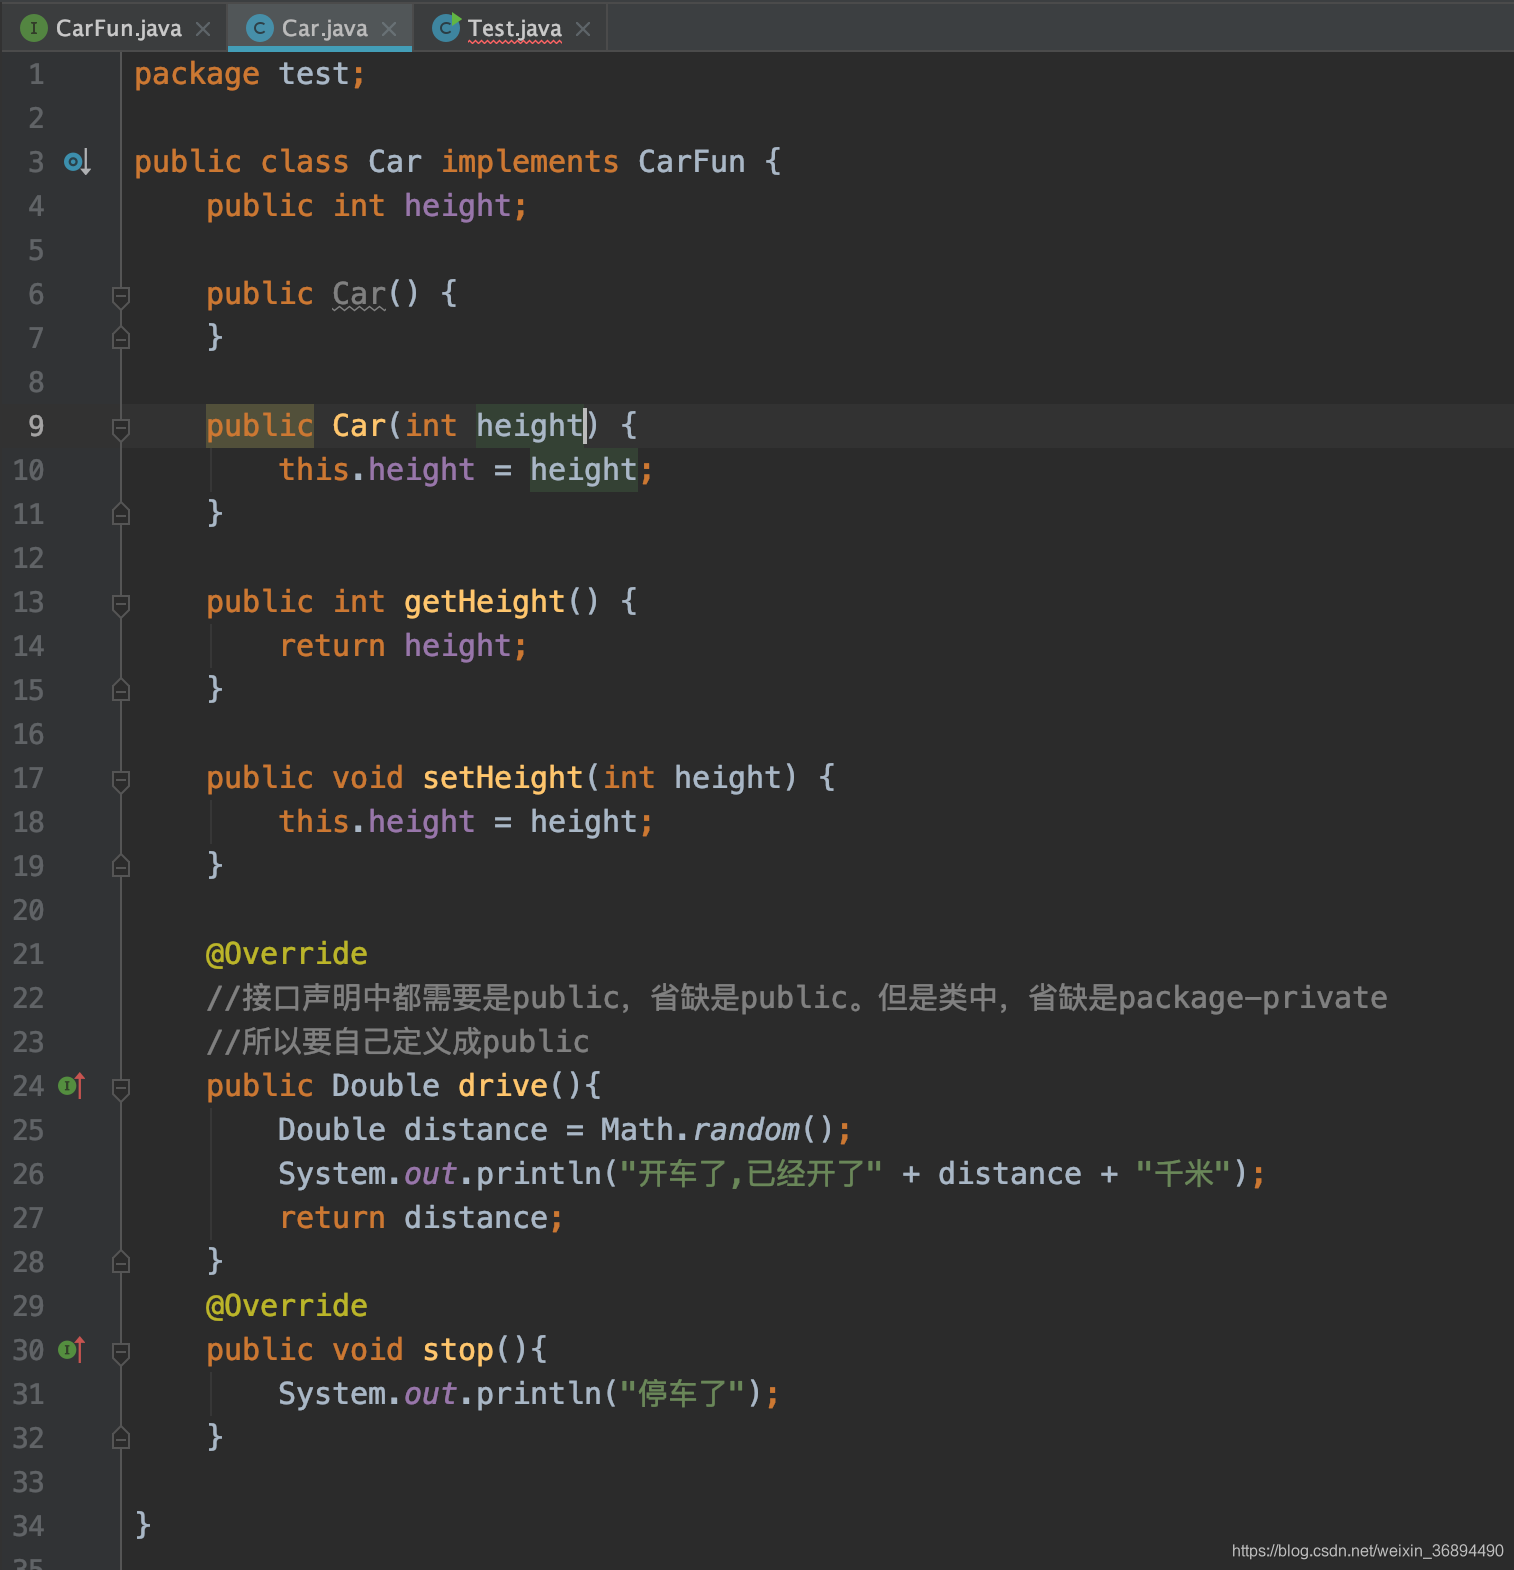Screen dimensions: 1514x1570
Task: Click the "return distance;" statement
Action: coord(421,1218)
